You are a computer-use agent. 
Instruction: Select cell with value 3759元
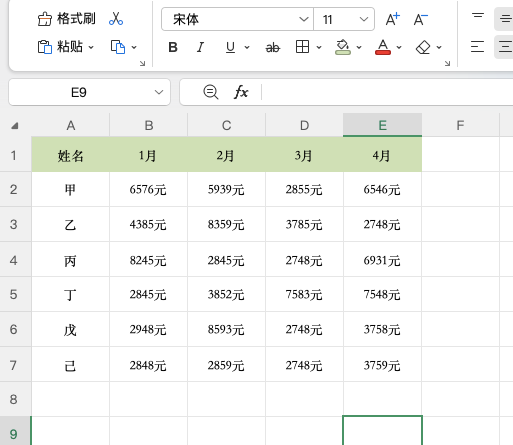pyautogui.click(x=383, y=365)
